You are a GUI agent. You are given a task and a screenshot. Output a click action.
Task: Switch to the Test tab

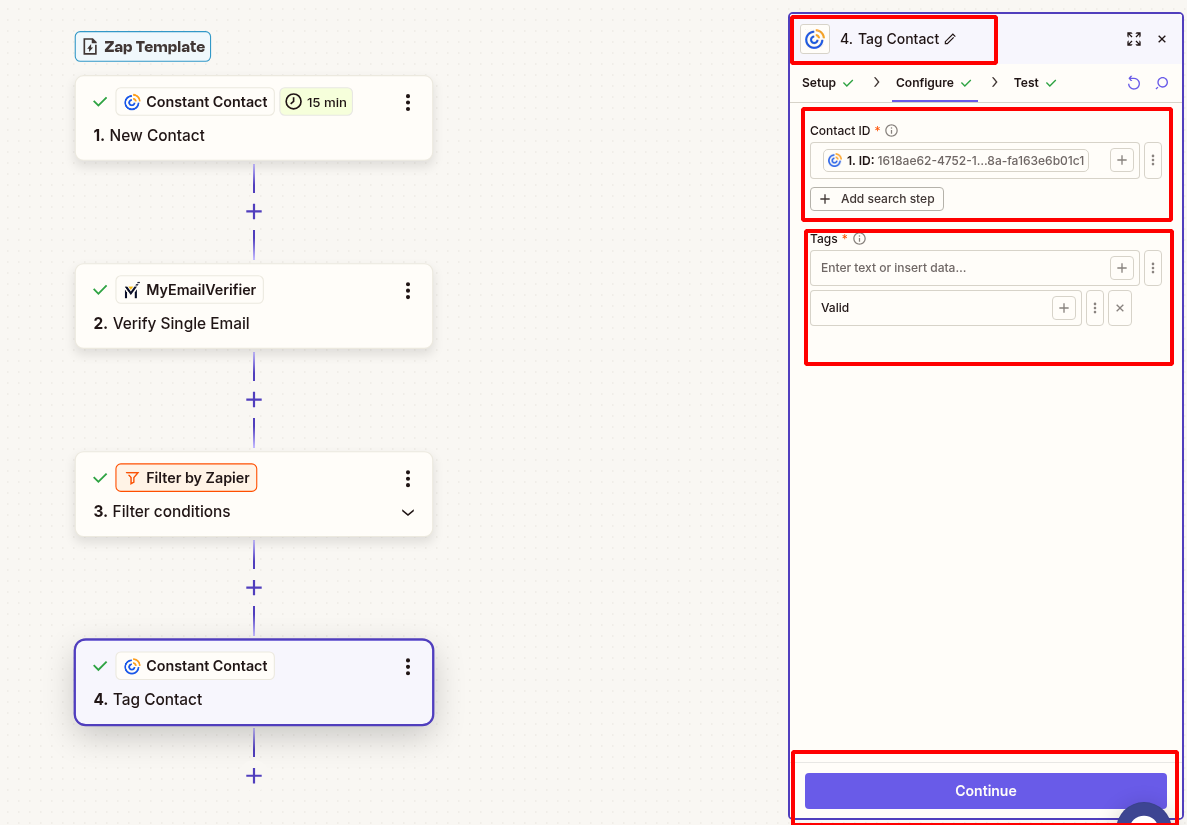tap(1026, 83)
